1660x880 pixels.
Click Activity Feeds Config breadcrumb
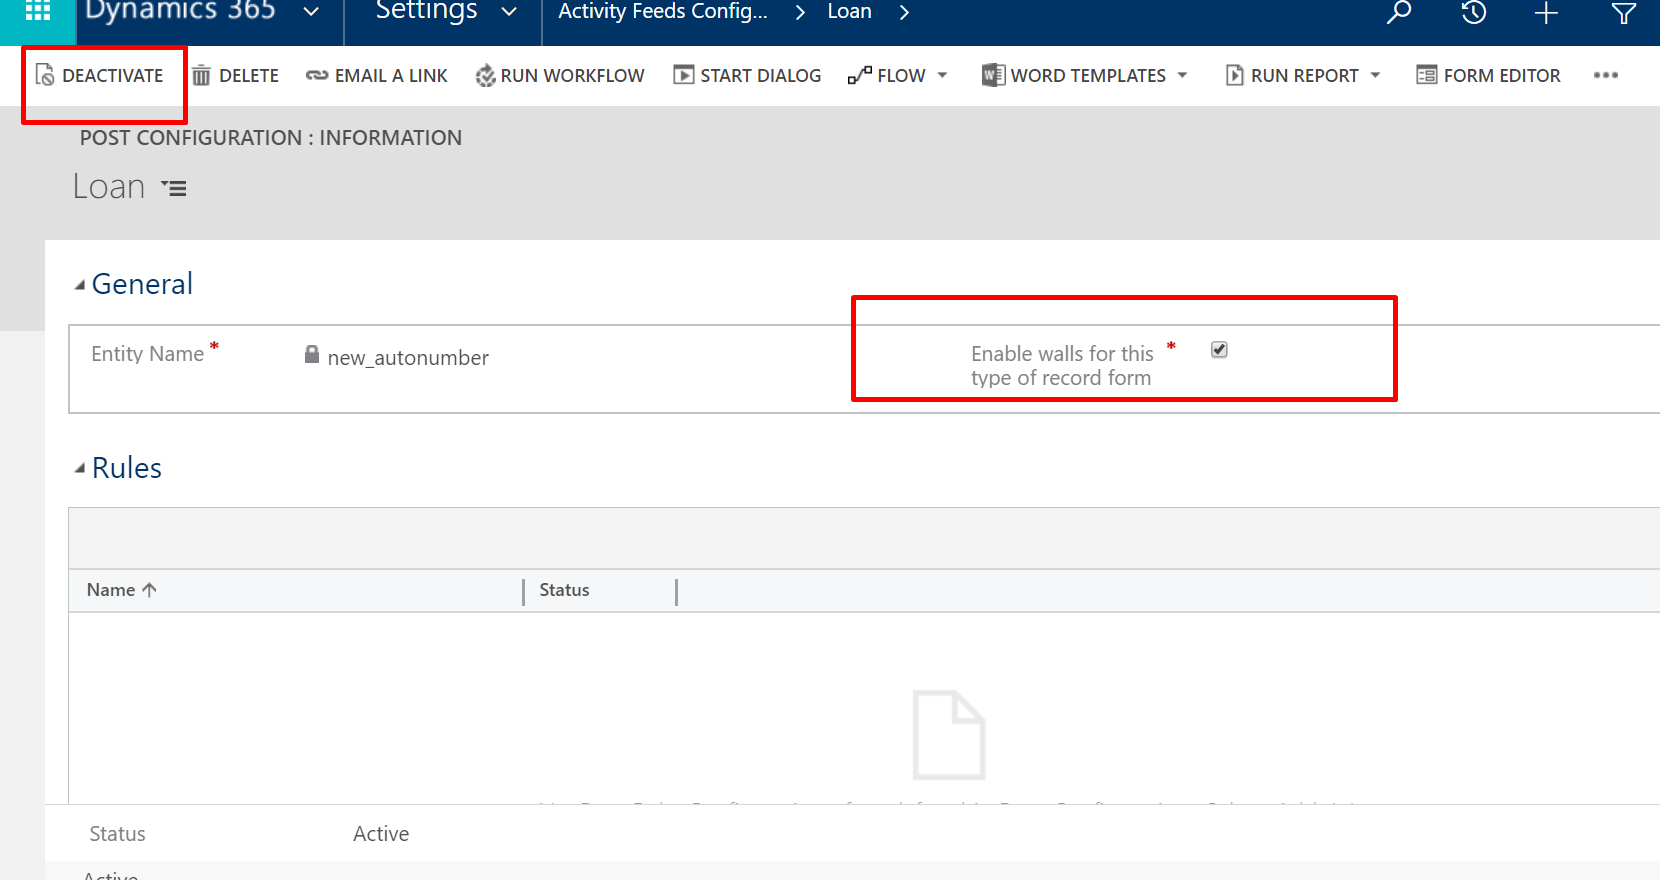[662, 13]
